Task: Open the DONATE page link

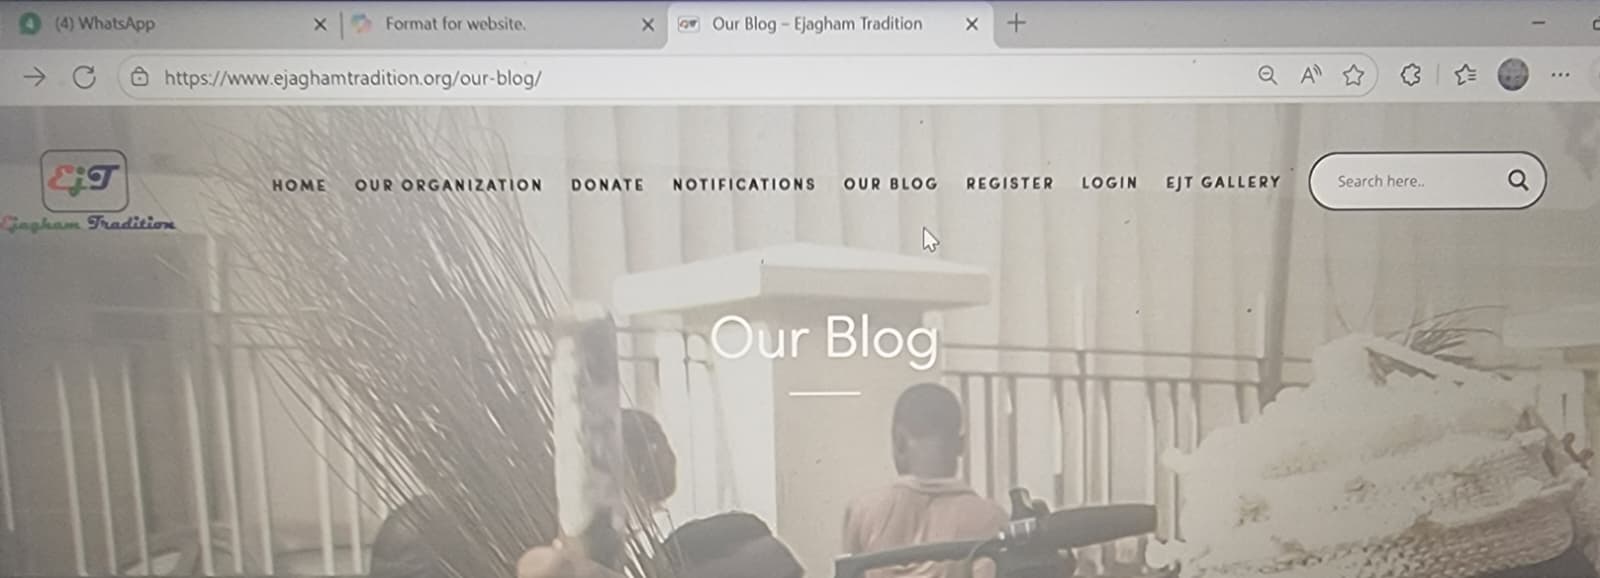Action: (607, 185)
